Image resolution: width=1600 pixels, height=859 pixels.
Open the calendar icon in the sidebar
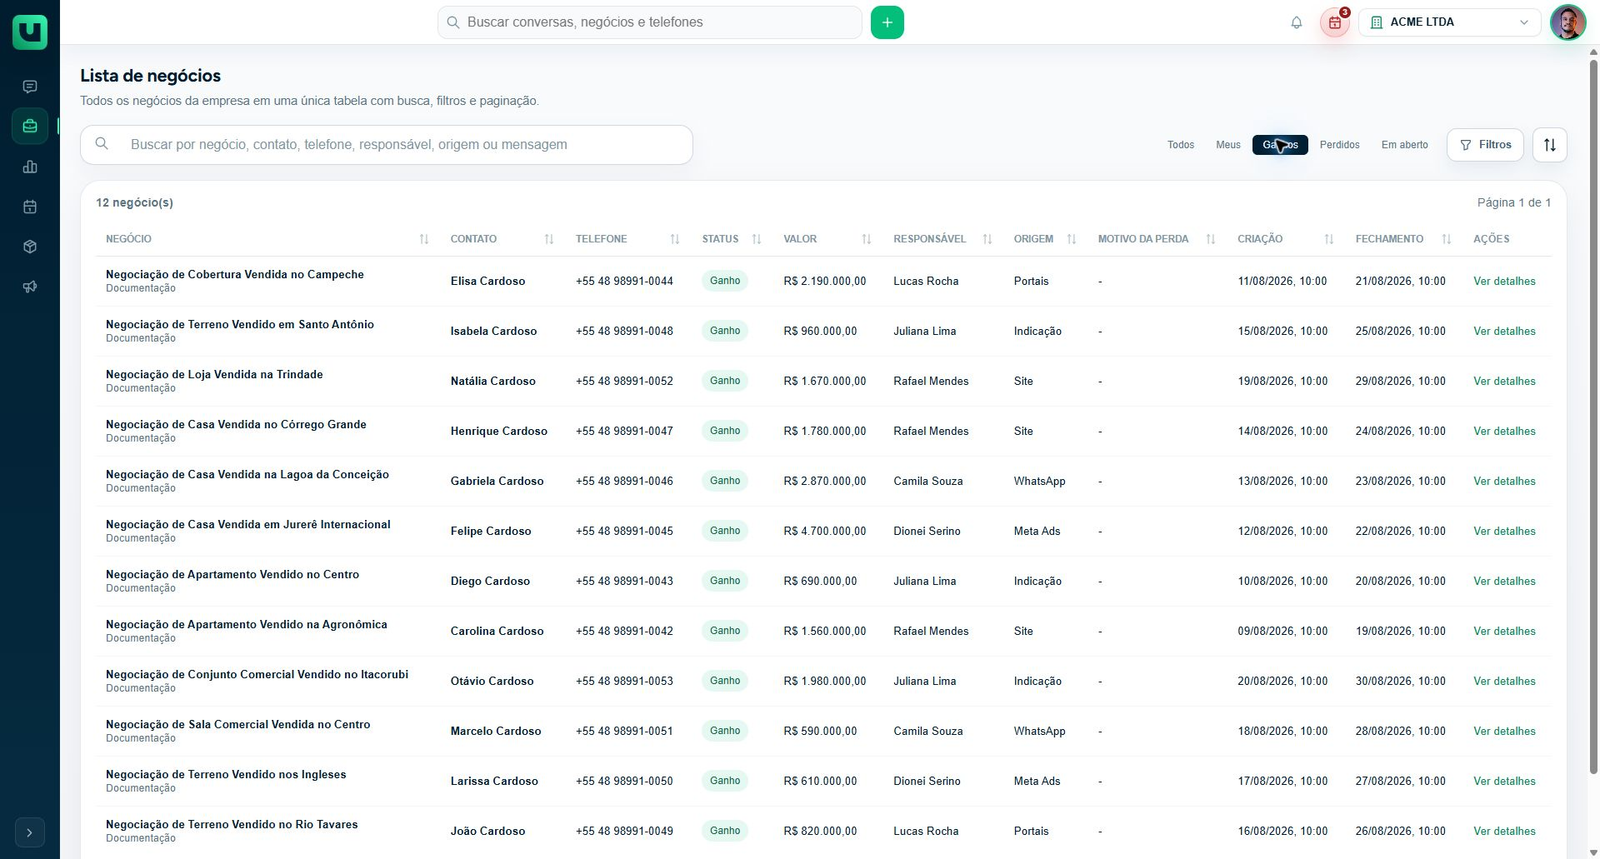click(30, 207)
